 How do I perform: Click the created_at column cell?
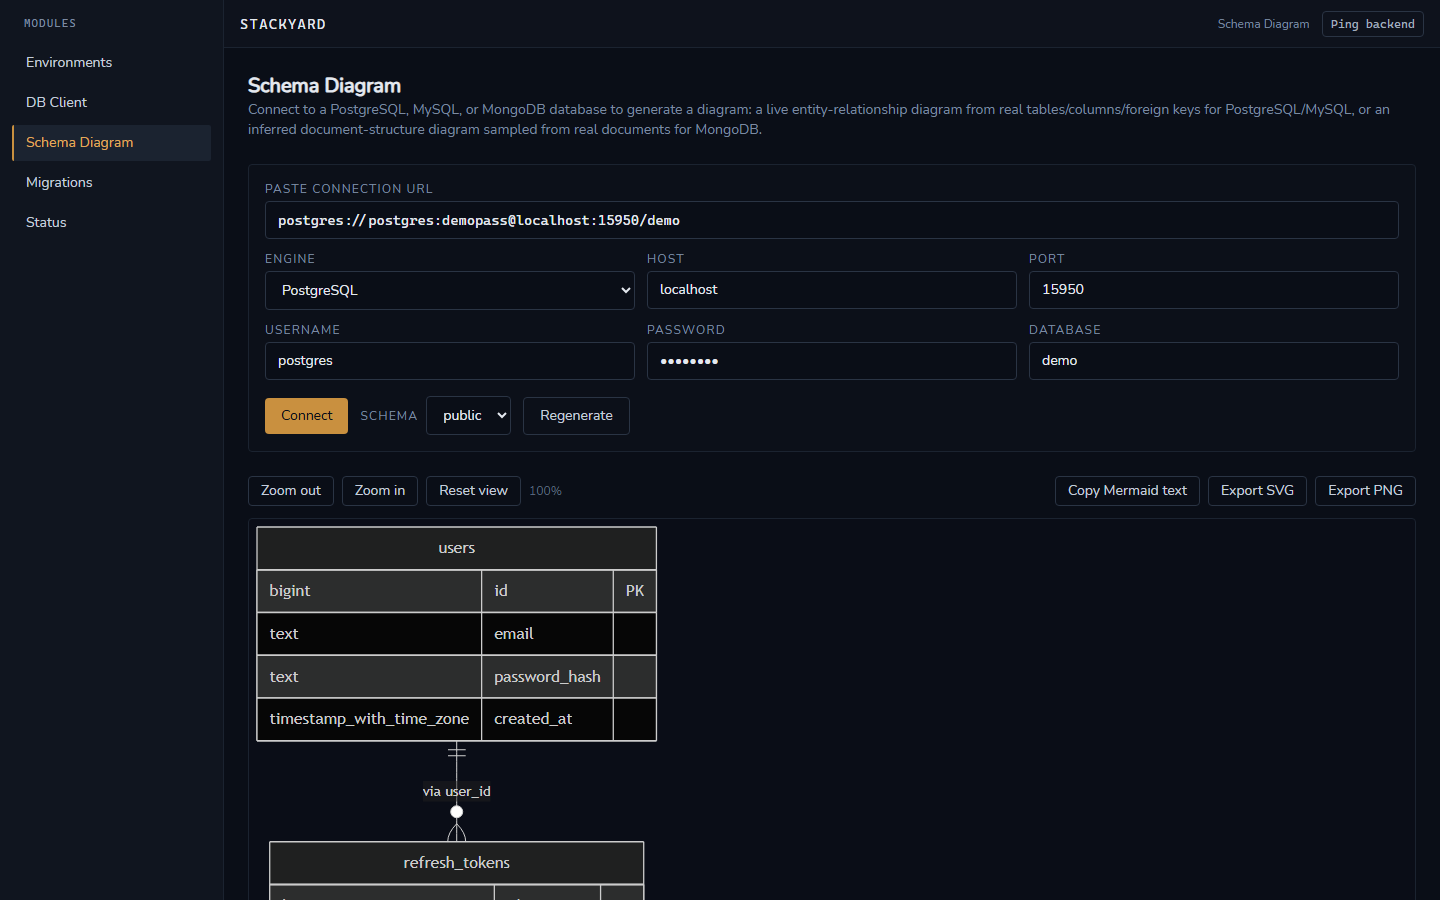click(547, 719)
